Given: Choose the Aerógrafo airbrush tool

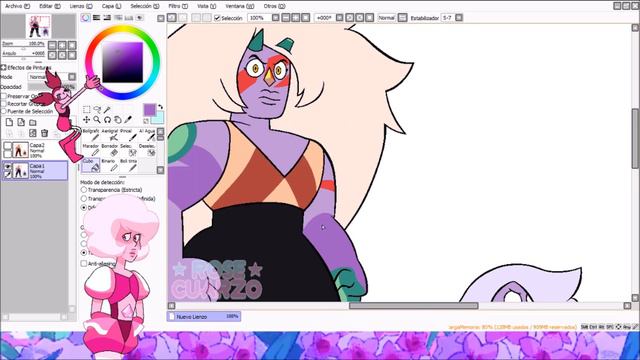Looking at the screenshot, I should pos(109,135).
